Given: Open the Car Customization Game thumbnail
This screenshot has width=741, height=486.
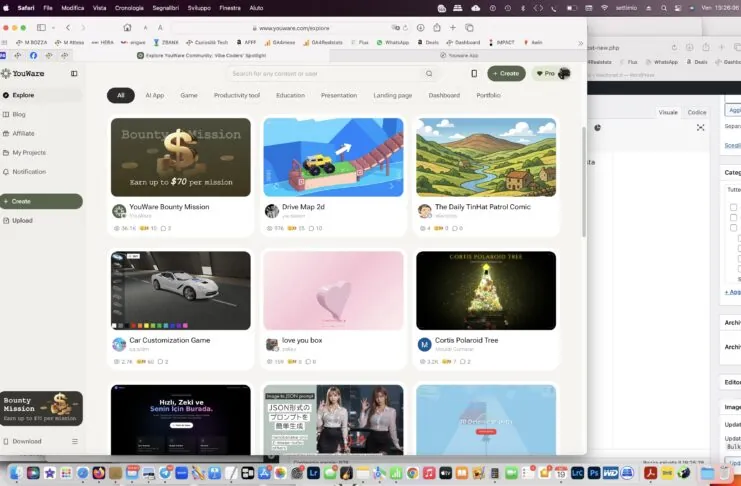Looking at the screenshot, I should [181, 291].
